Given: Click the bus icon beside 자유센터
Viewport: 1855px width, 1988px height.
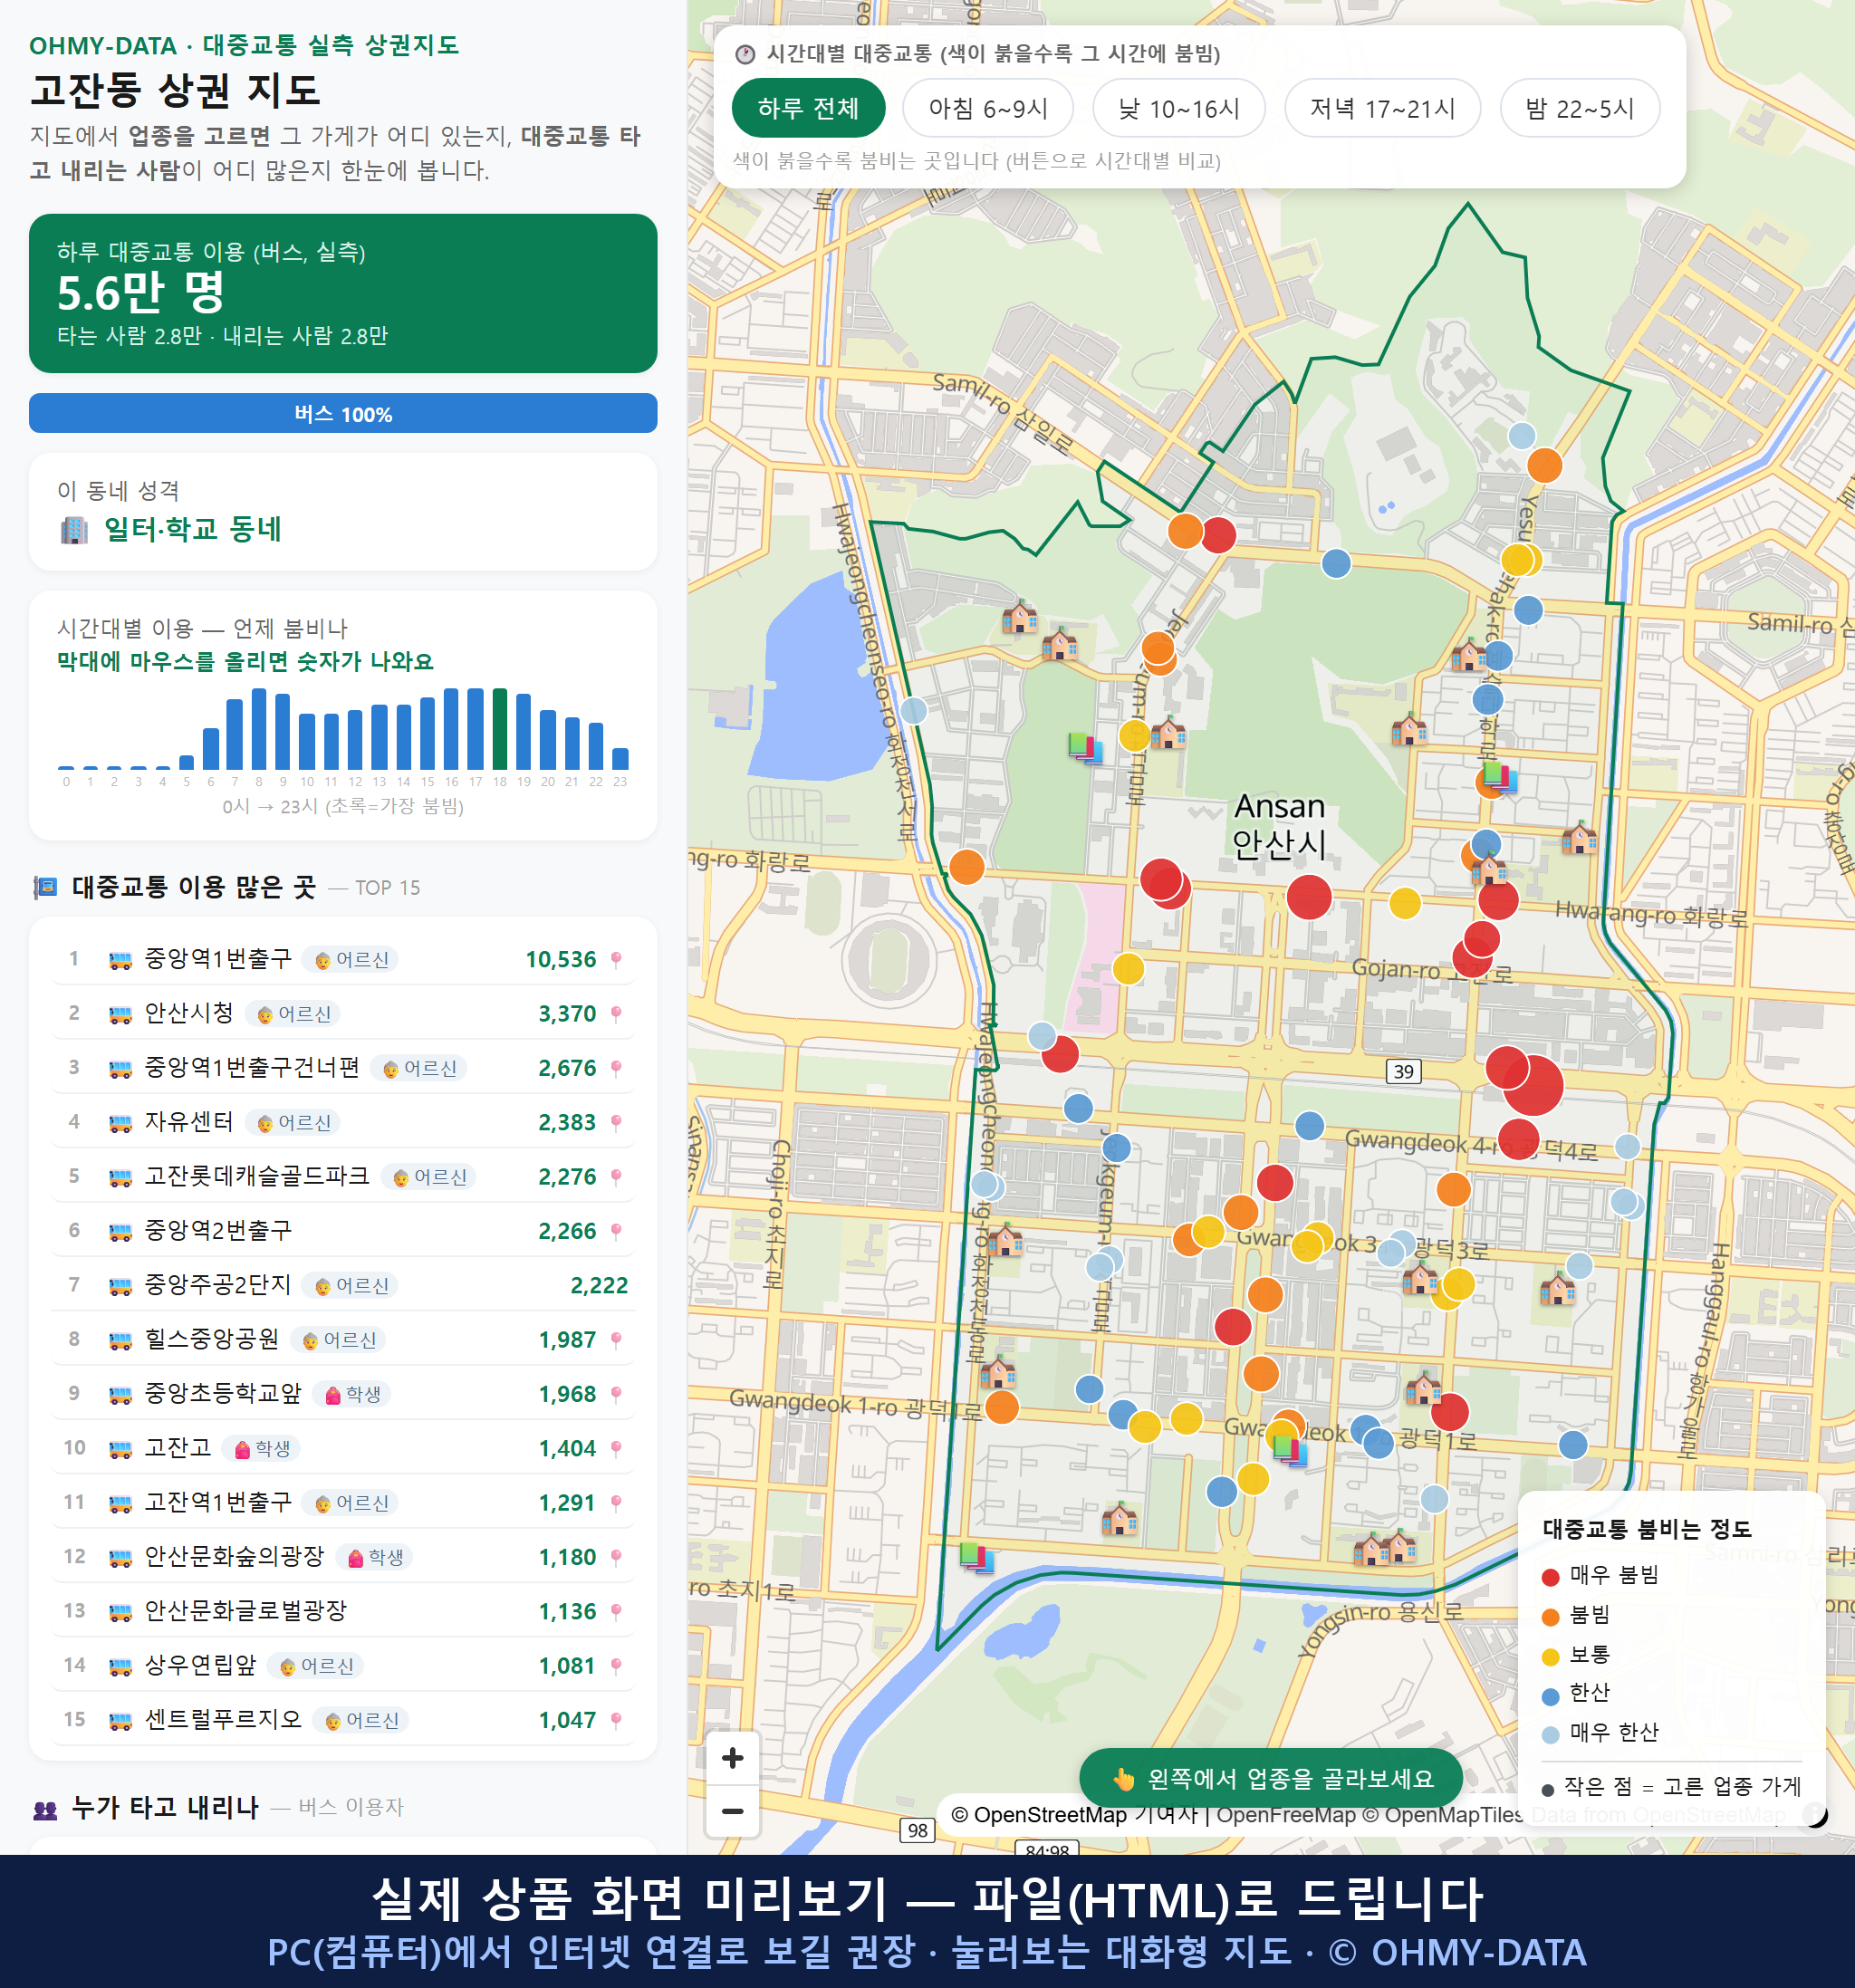Looking at the screenshot, I should coord(120,1123).
